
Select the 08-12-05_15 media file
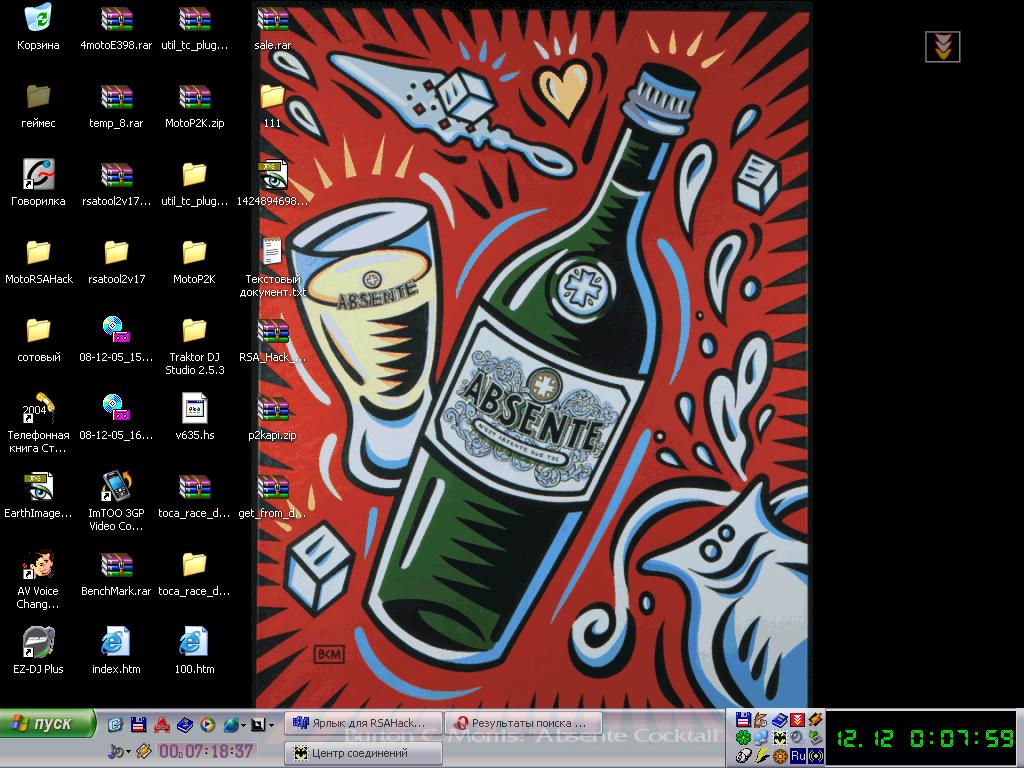pyautogui.click(x=116, y=338)
